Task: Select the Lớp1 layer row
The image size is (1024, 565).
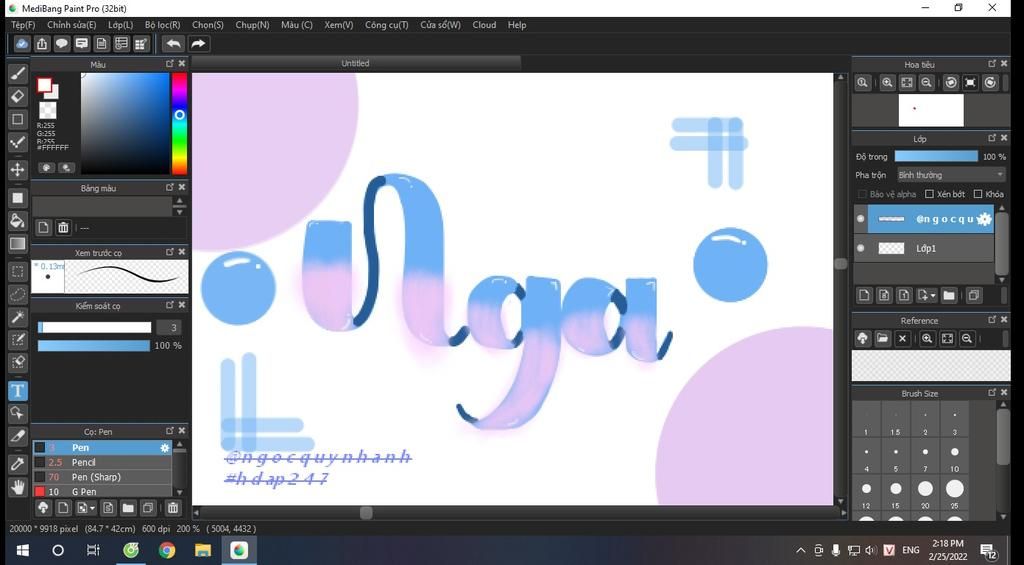Action: click(924, 248)
